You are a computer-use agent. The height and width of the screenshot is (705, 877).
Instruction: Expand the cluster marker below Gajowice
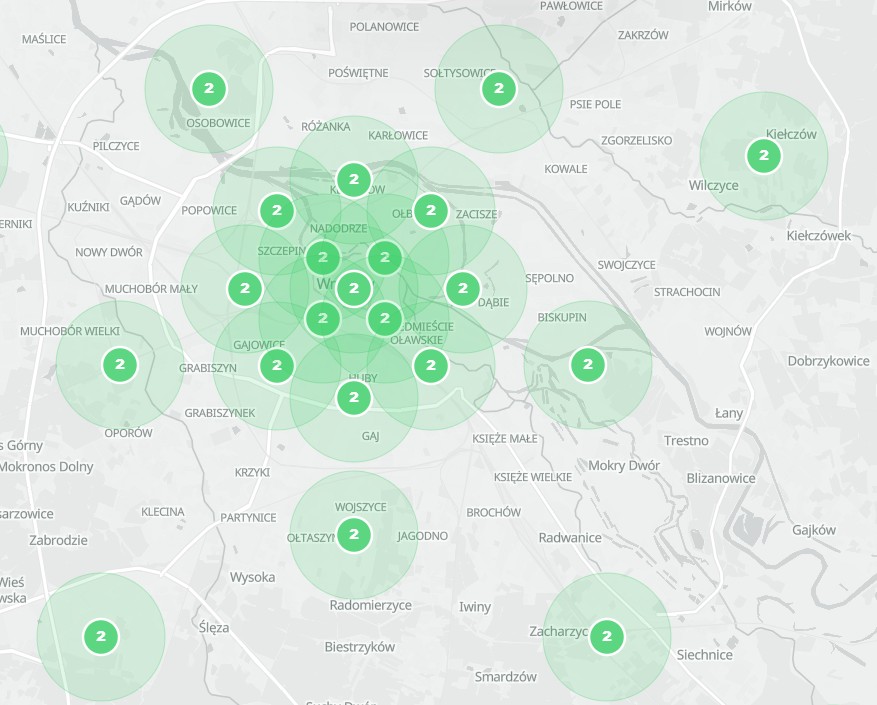click(x=276, y=366)
